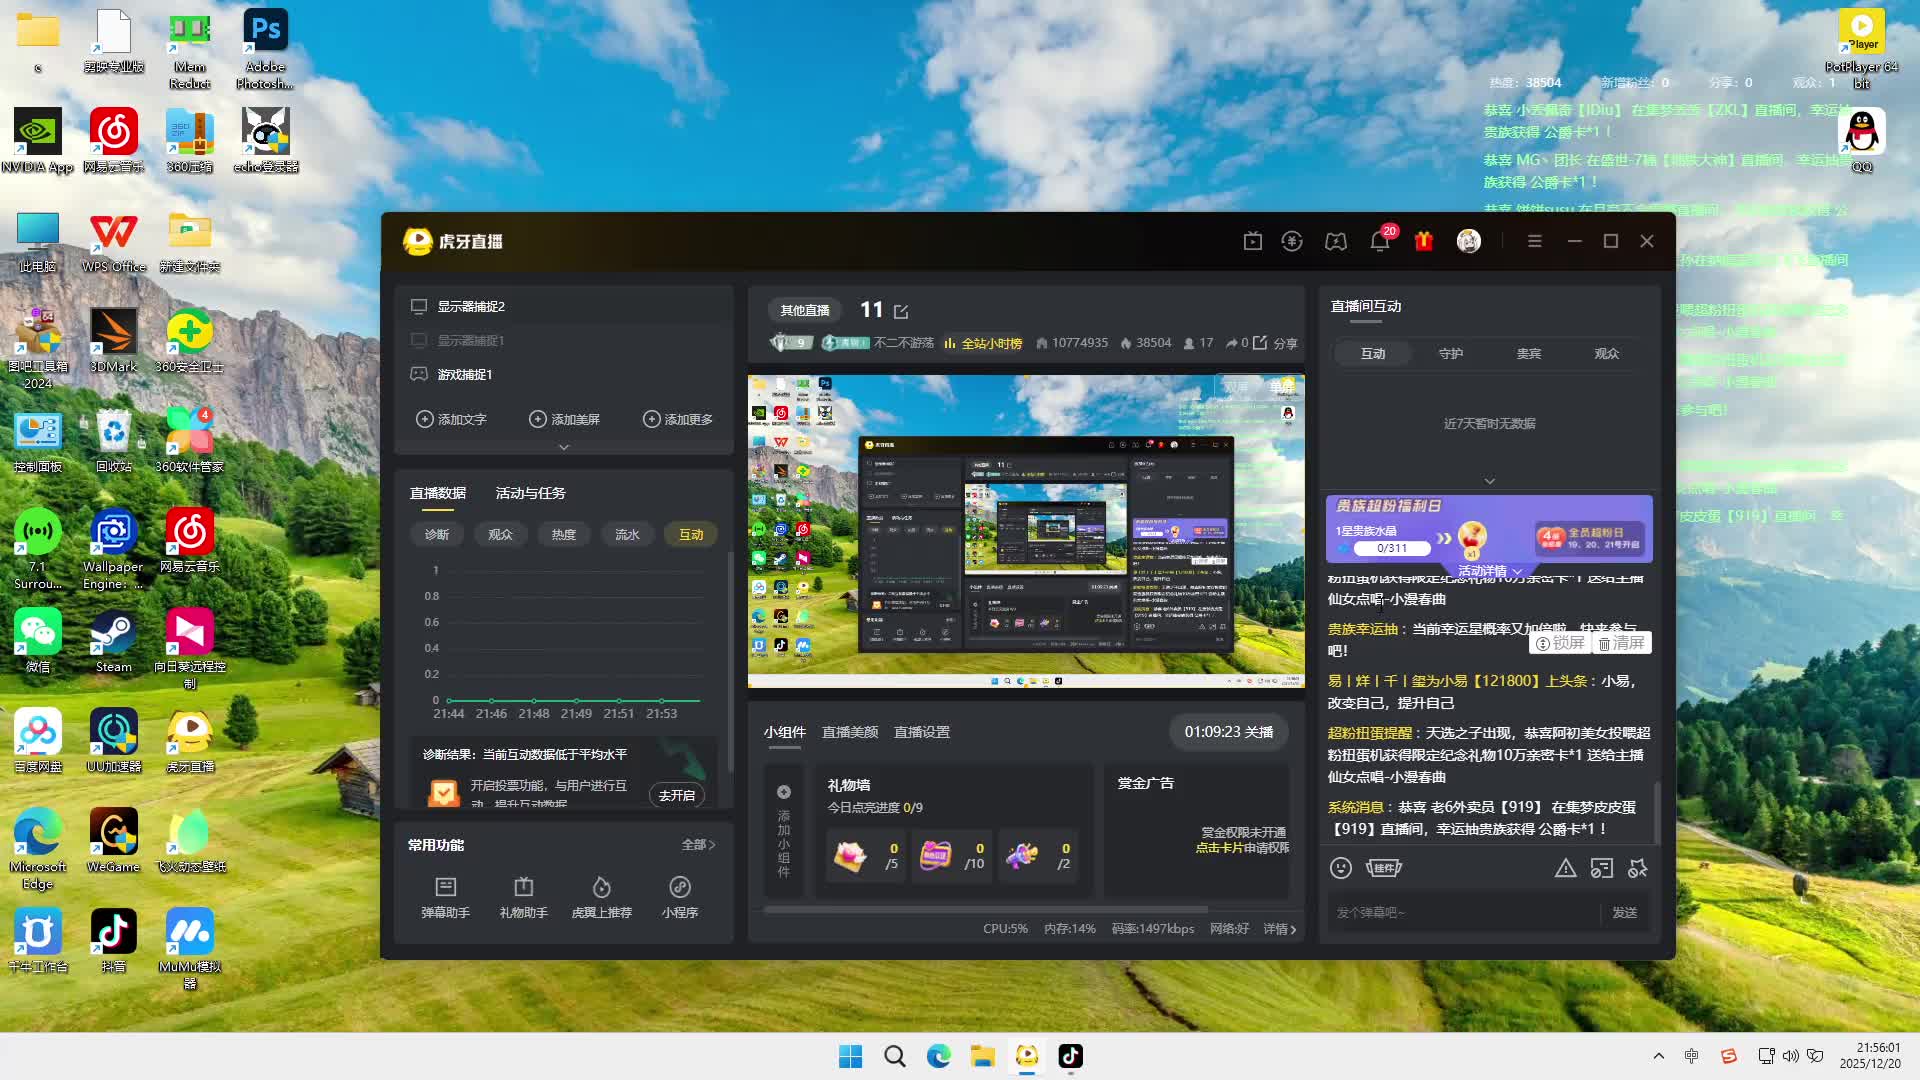Image resolution: width=1920 pixels, height=1080 pixels.
Task: Click the edit icon next to title 11
Action: point(901,312)
